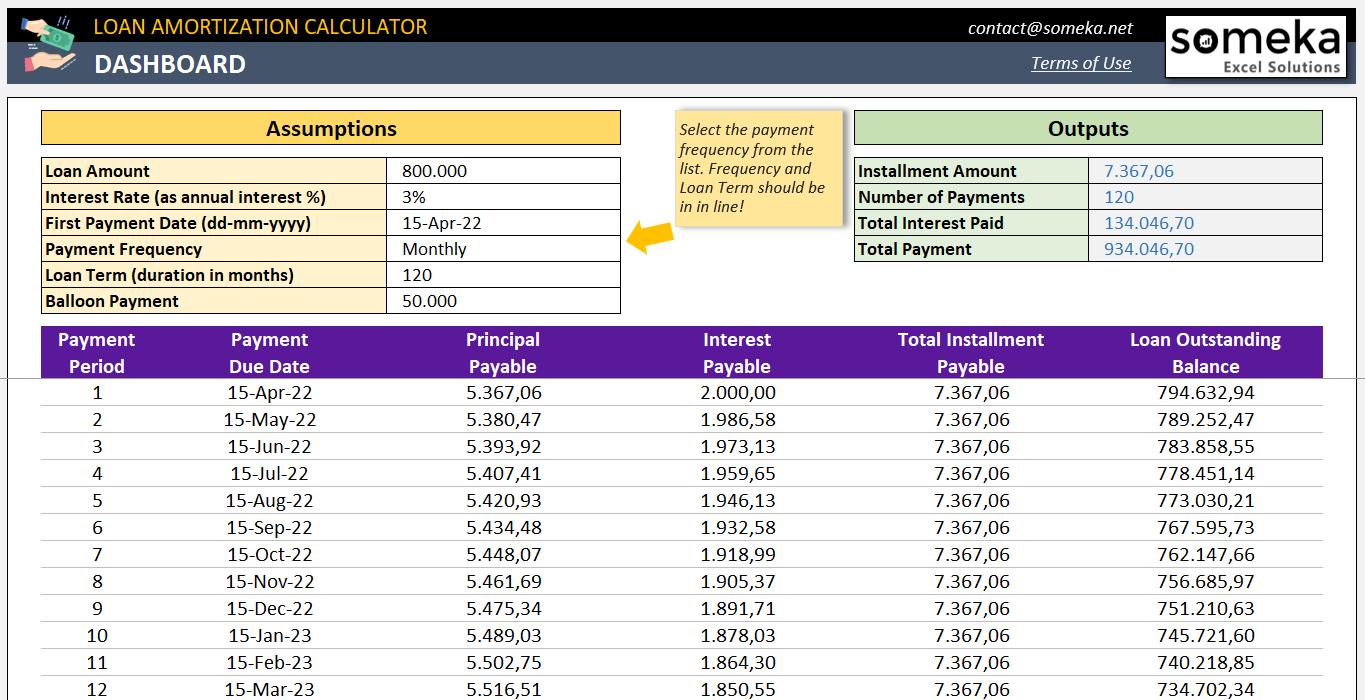Viewport: 1365px width, 700px height.
Task: Click the contact@someka.net email address
Action: click(1050, 28)
